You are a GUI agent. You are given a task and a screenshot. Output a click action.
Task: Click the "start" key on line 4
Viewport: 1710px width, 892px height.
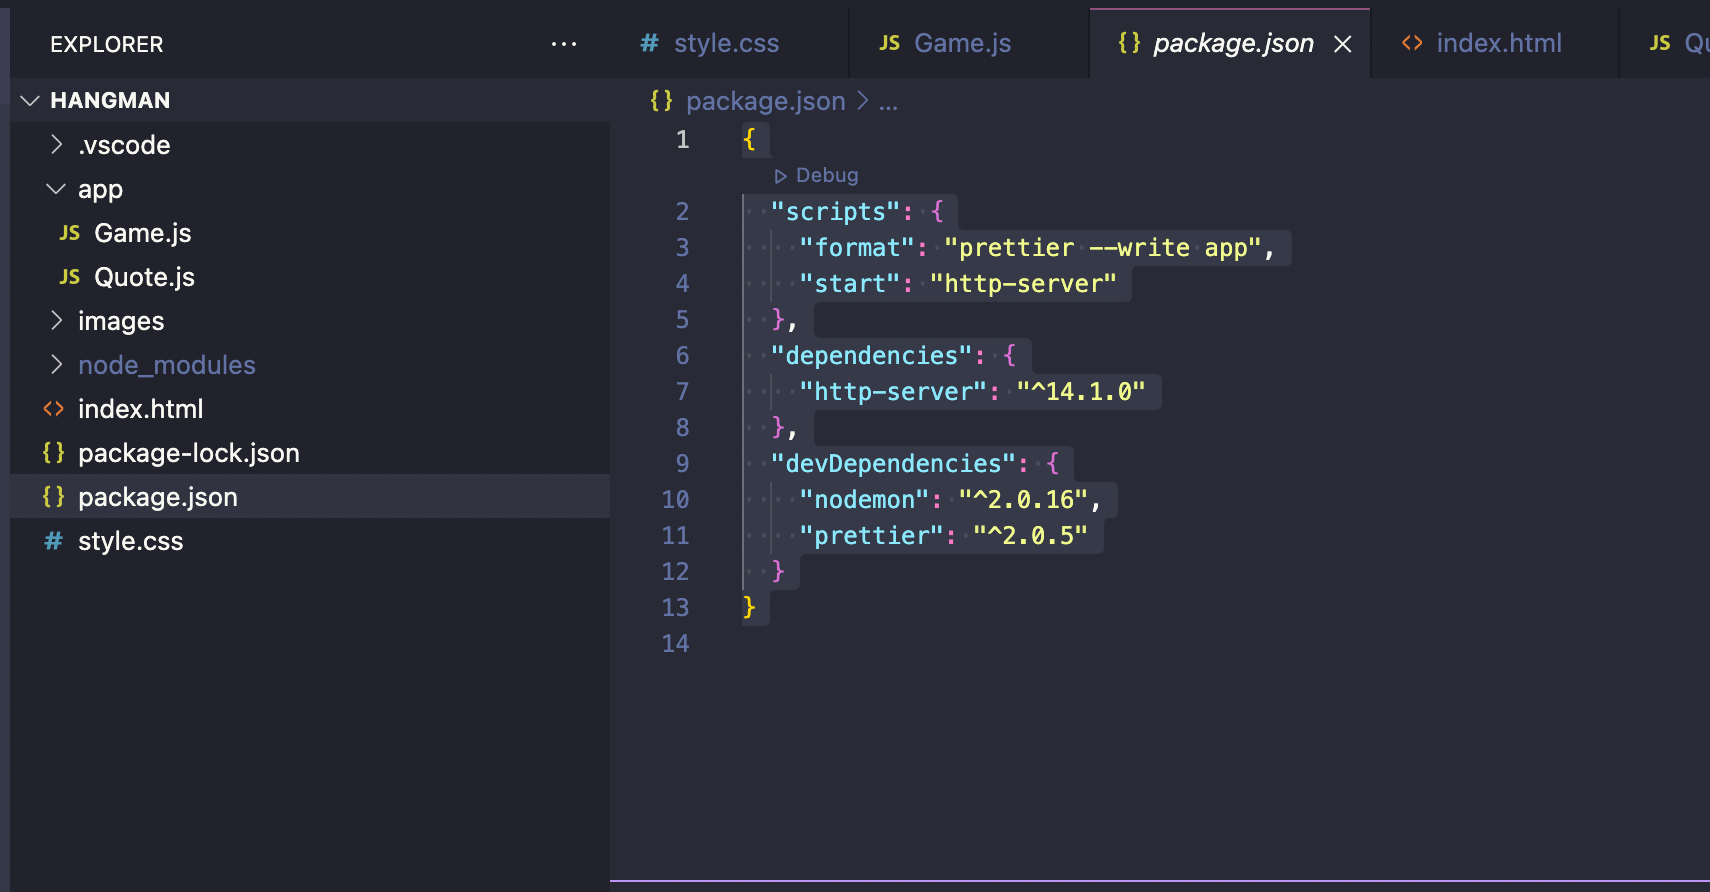tap(850, 284)
